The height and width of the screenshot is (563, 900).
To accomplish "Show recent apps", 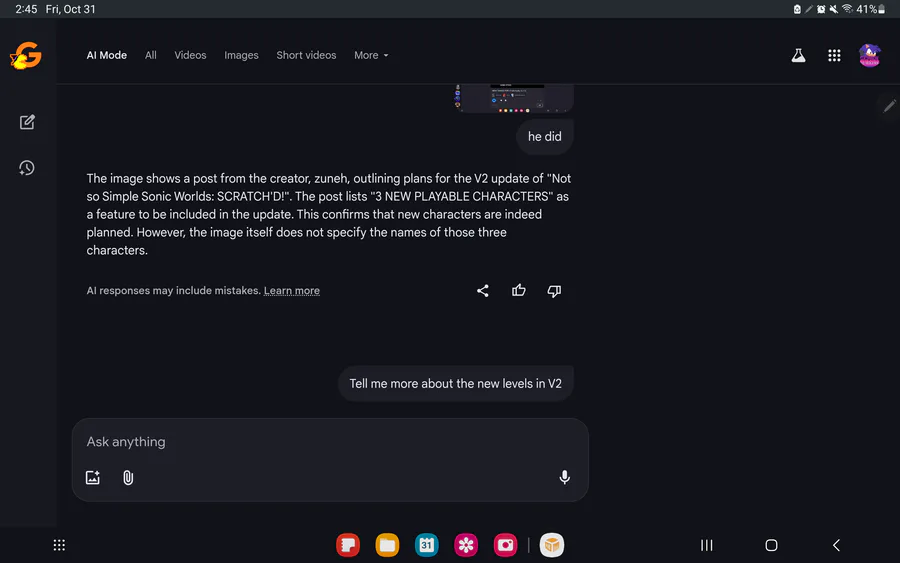I will [707, 545].
